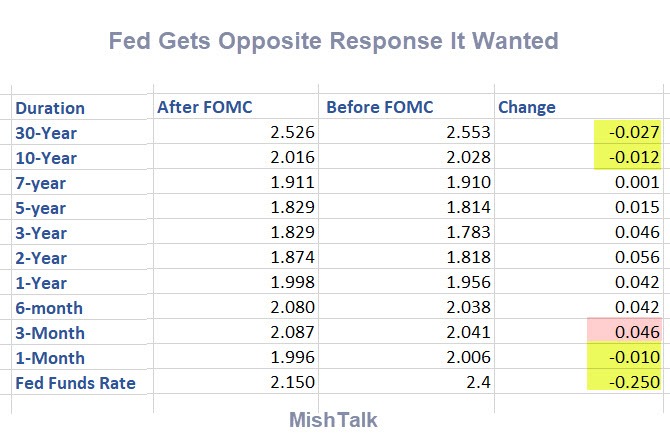Click the chart title text
Viewport: 670px width, 446px height.
332,42
